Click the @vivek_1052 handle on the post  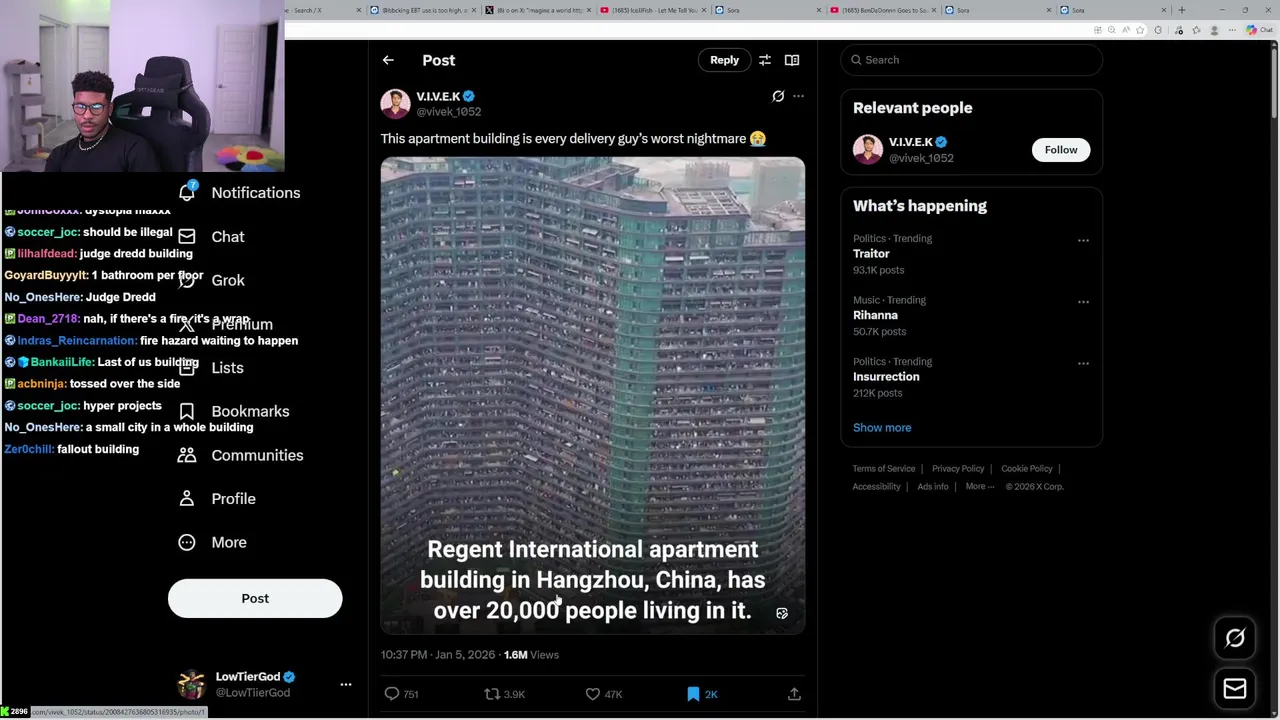point(449,112)
